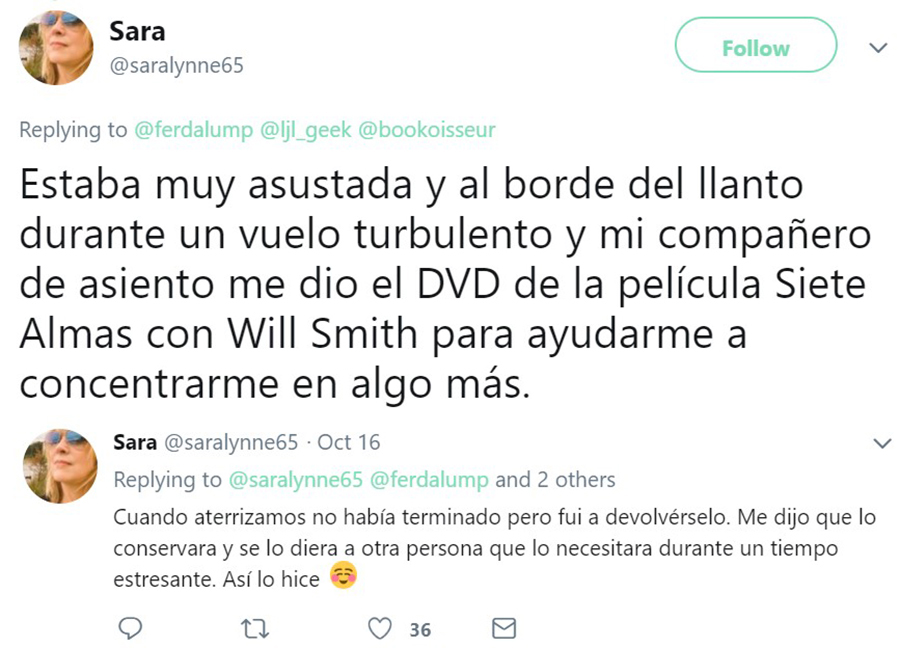Image resolution: width=900 pixels, height=648 pixels.
Task: Open the @saralynne65 handle under name
Action: pos(177,65)
